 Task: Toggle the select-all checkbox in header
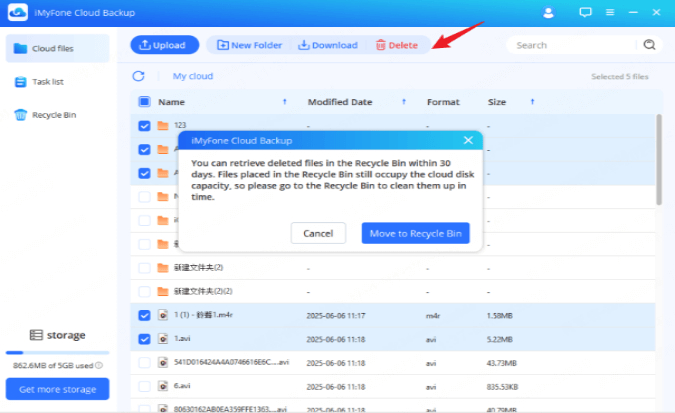click(144, 102)
